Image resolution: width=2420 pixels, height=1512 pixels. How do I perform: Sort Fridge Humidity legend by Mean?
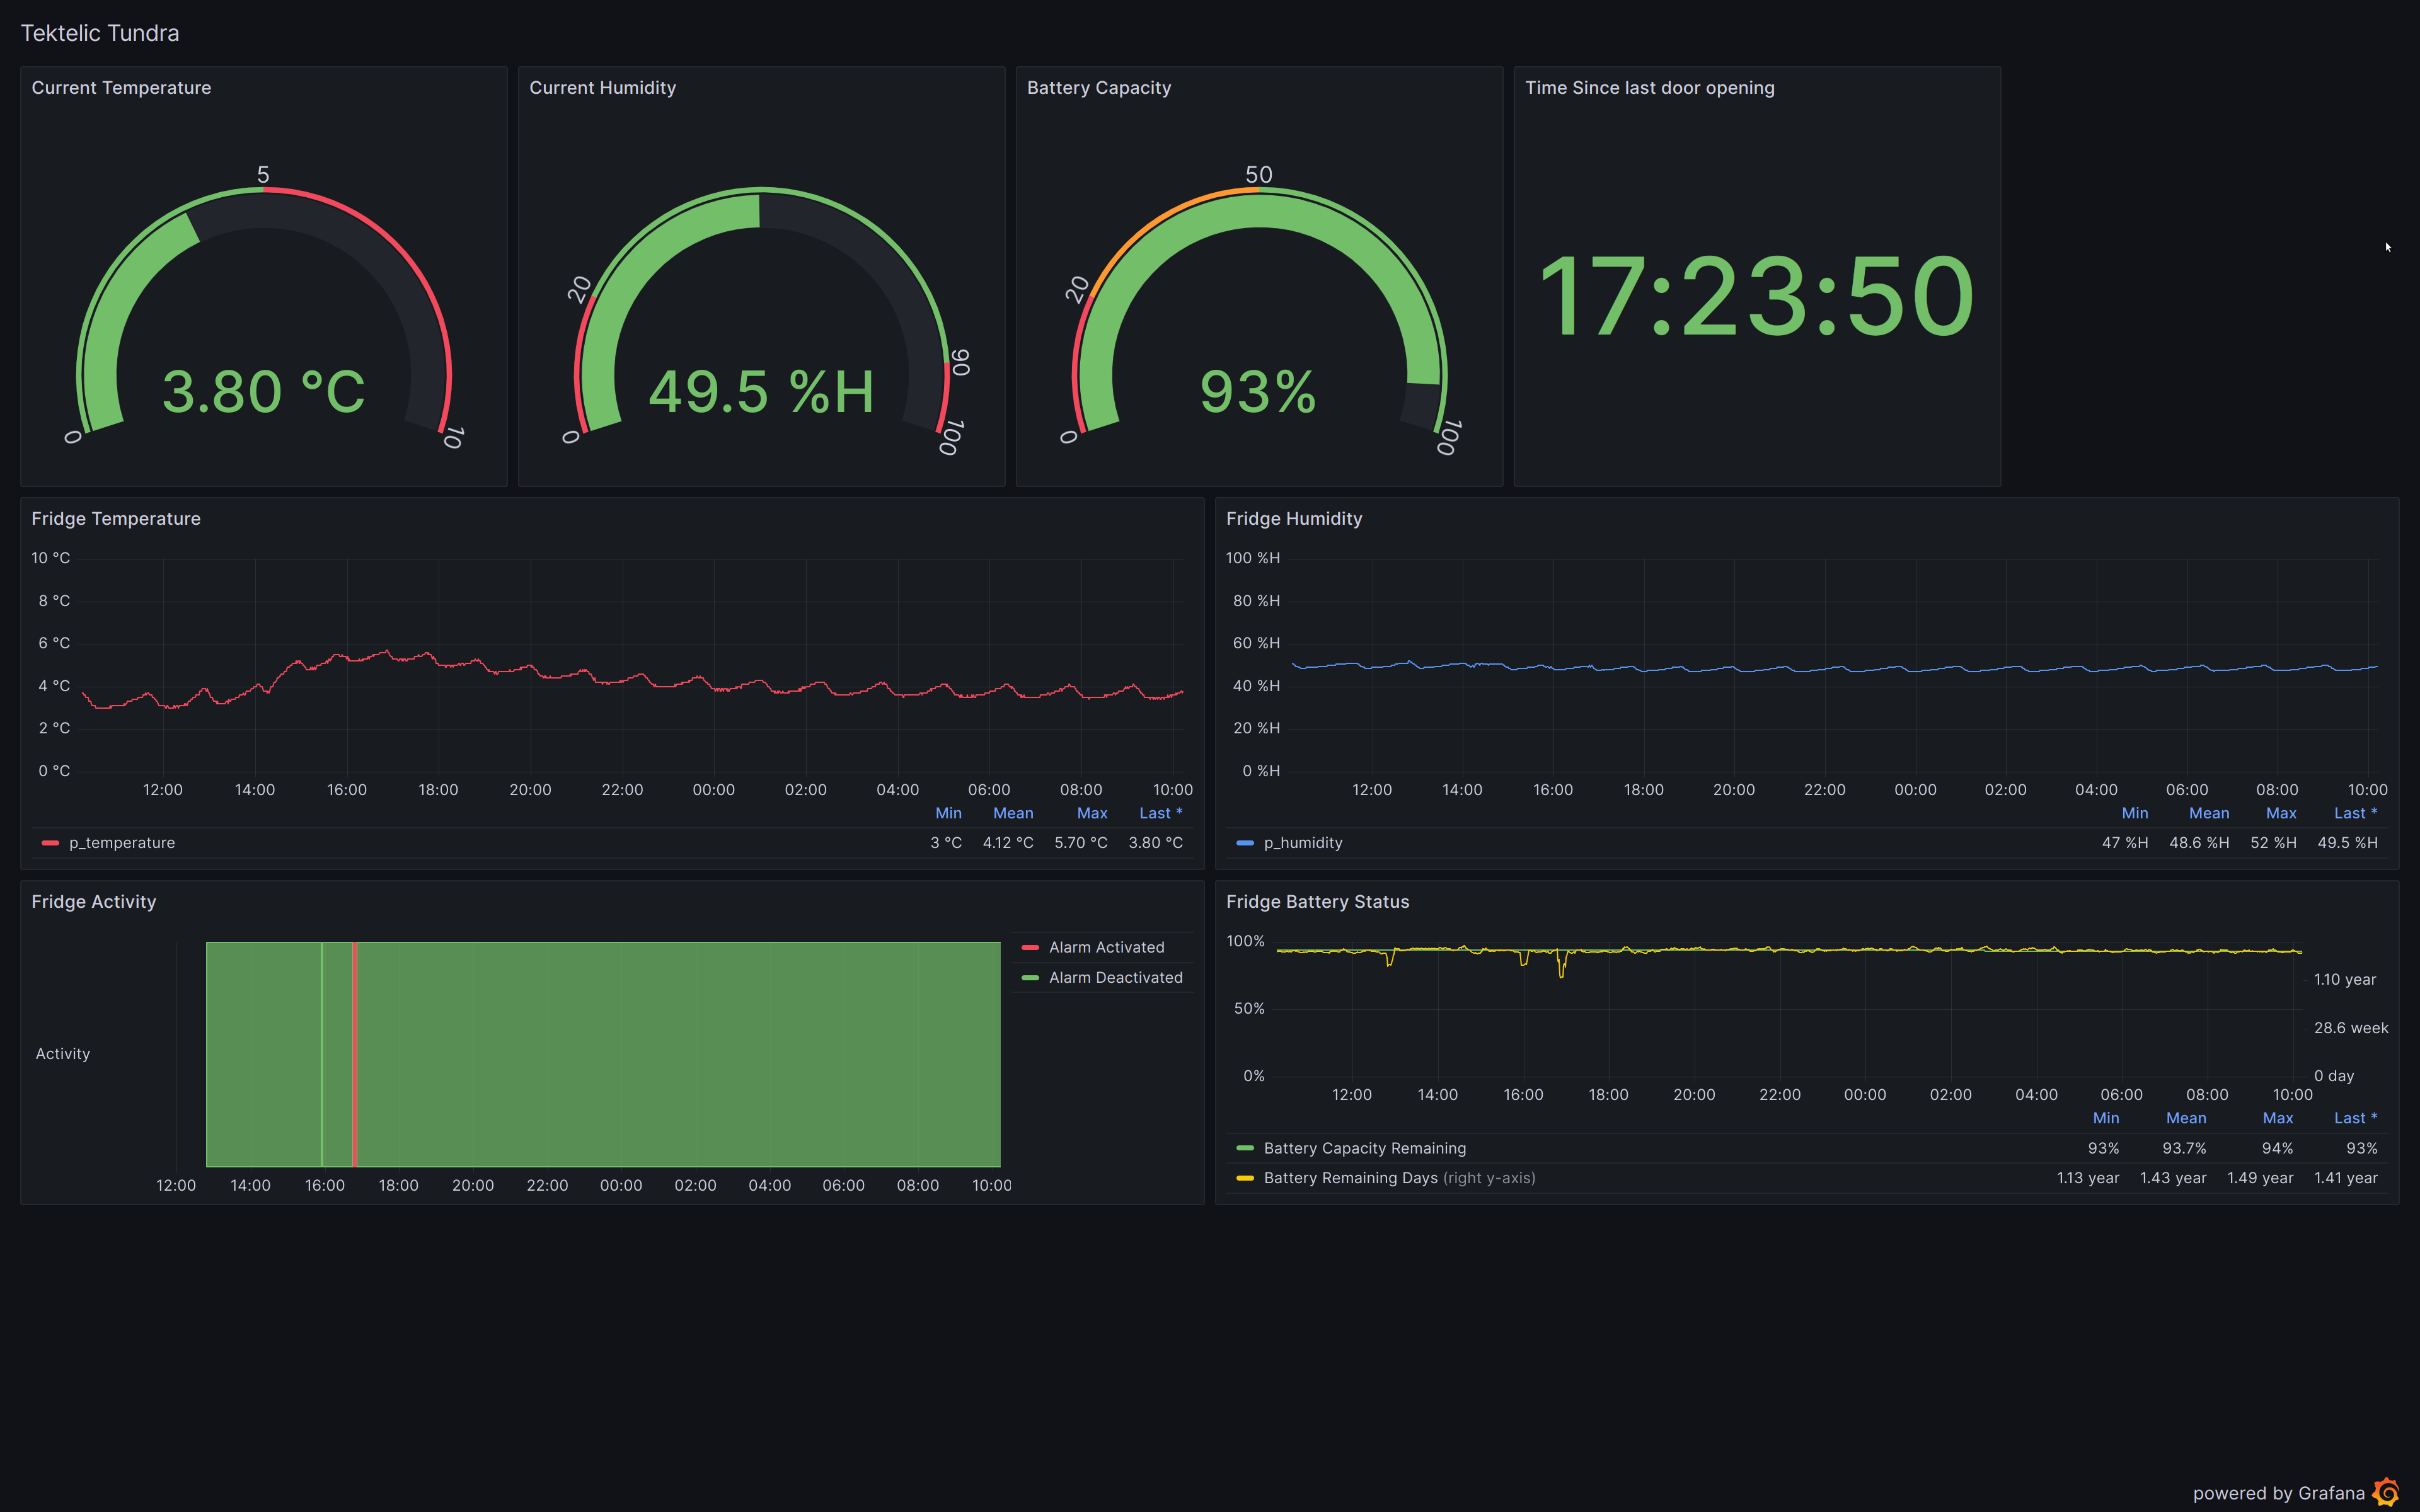[2208, 813]
